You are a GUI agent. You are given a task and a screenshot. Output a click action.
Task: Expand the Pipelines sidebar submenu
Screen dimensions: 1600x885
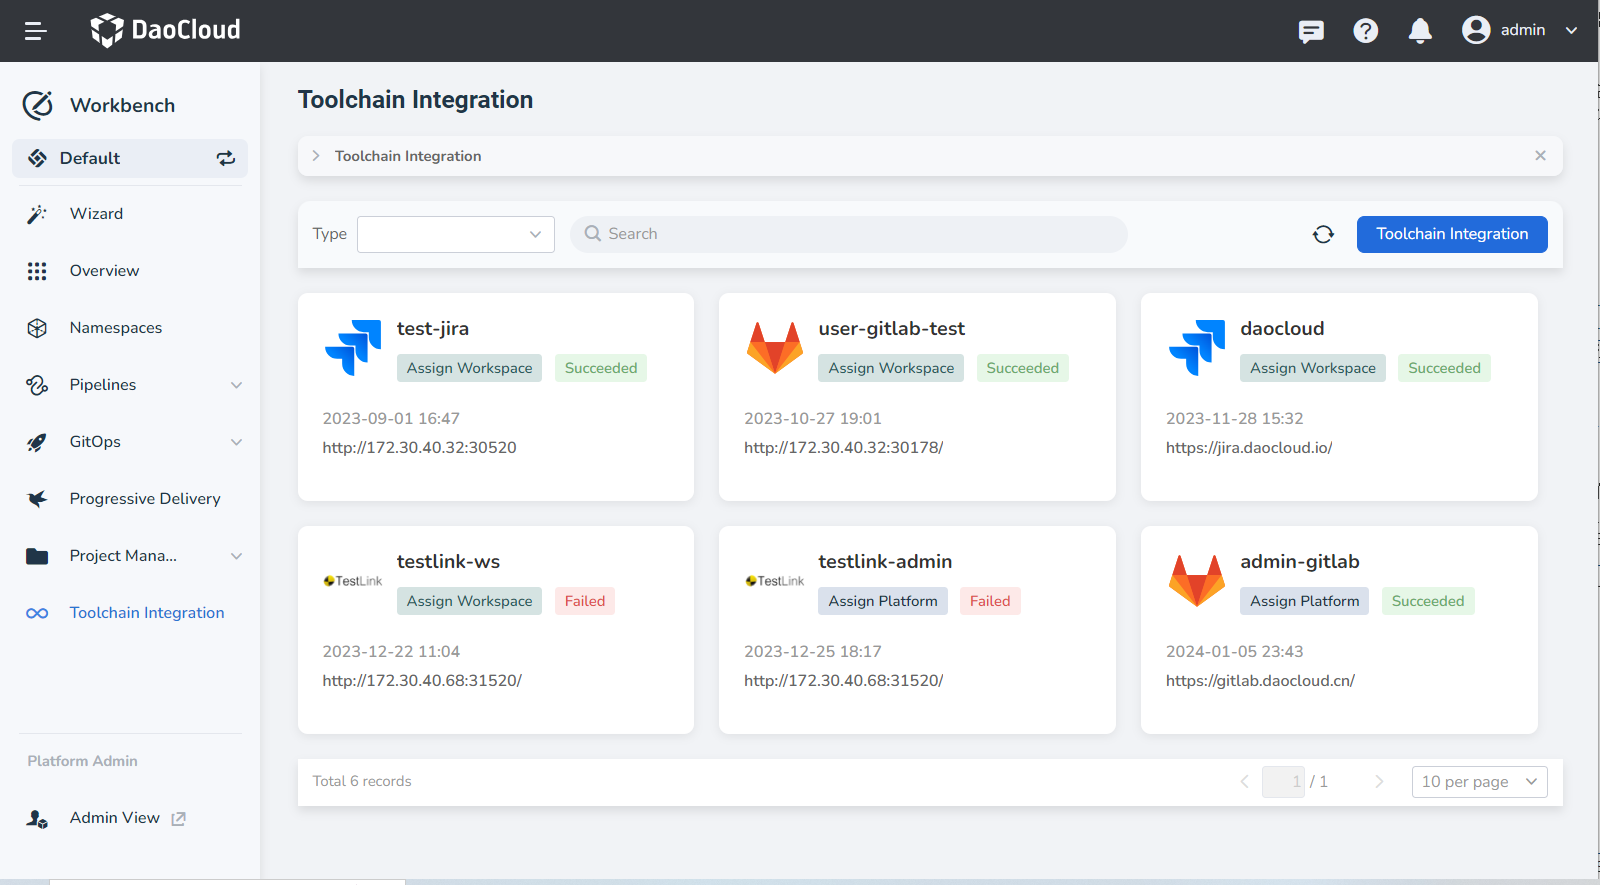[236, 385]
